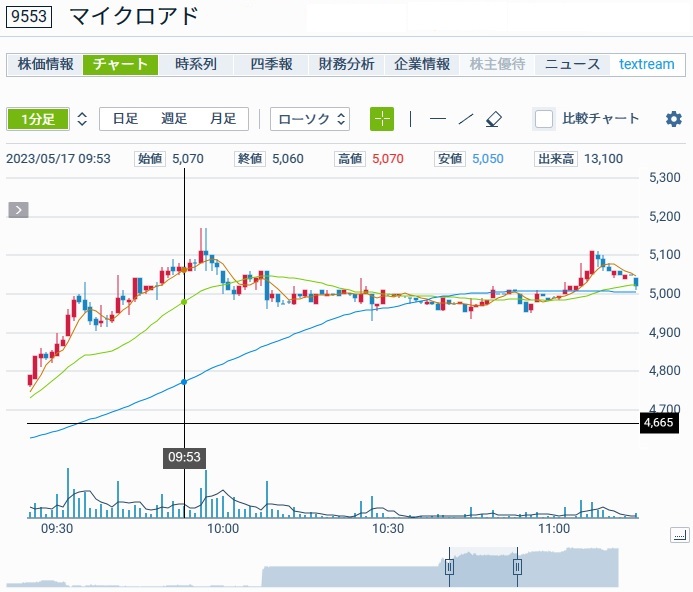Click the right range slider handle
The height and width of the screenshot is (592, 693).
coord(518,567)
